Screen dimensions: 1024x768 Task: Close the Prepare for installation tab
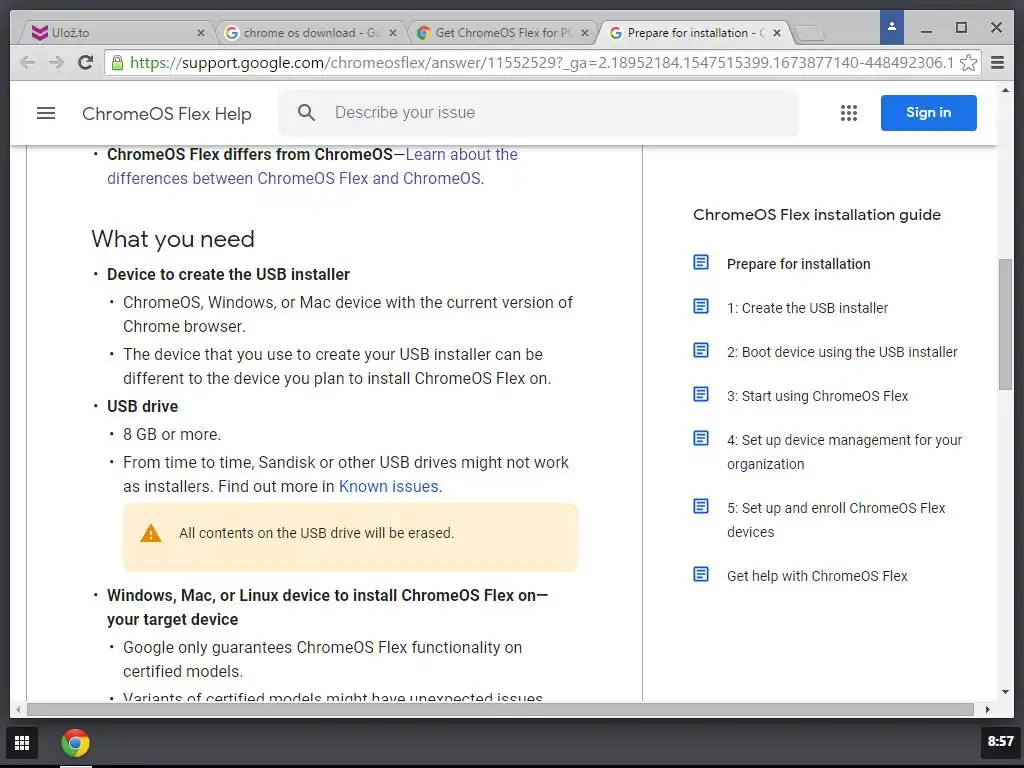tap(776, 33)
